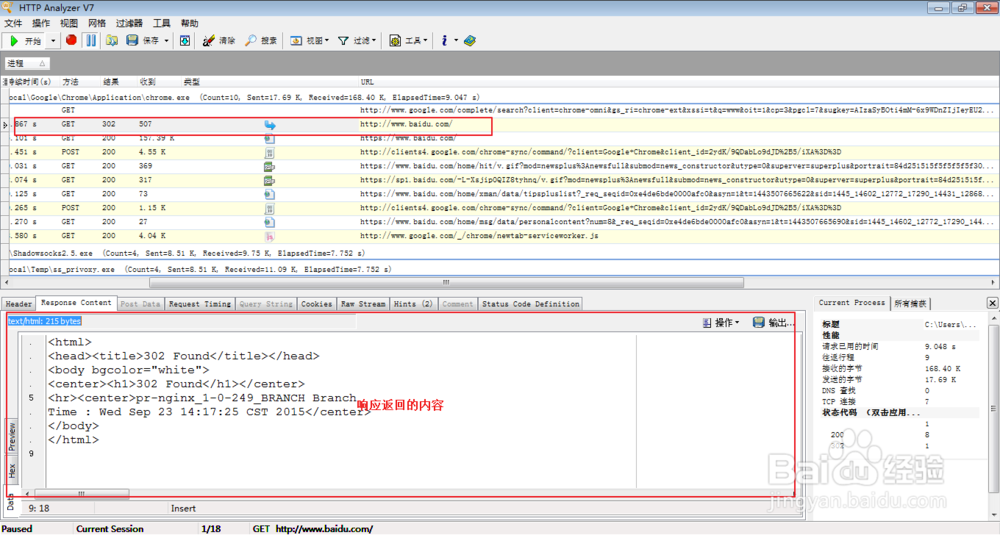Click the side panel vertical scrollbar
1000x535 pixels.
[993, 408]
